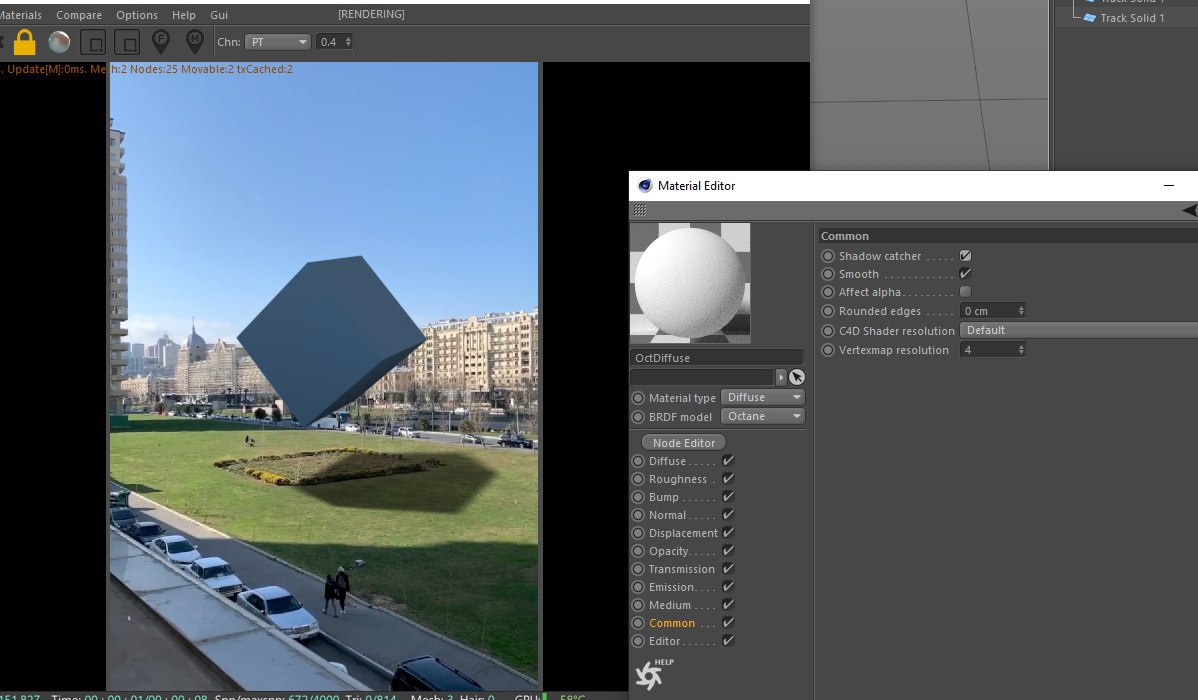Click the Track Solid 1 object icon

click(x=1090, y=18)
